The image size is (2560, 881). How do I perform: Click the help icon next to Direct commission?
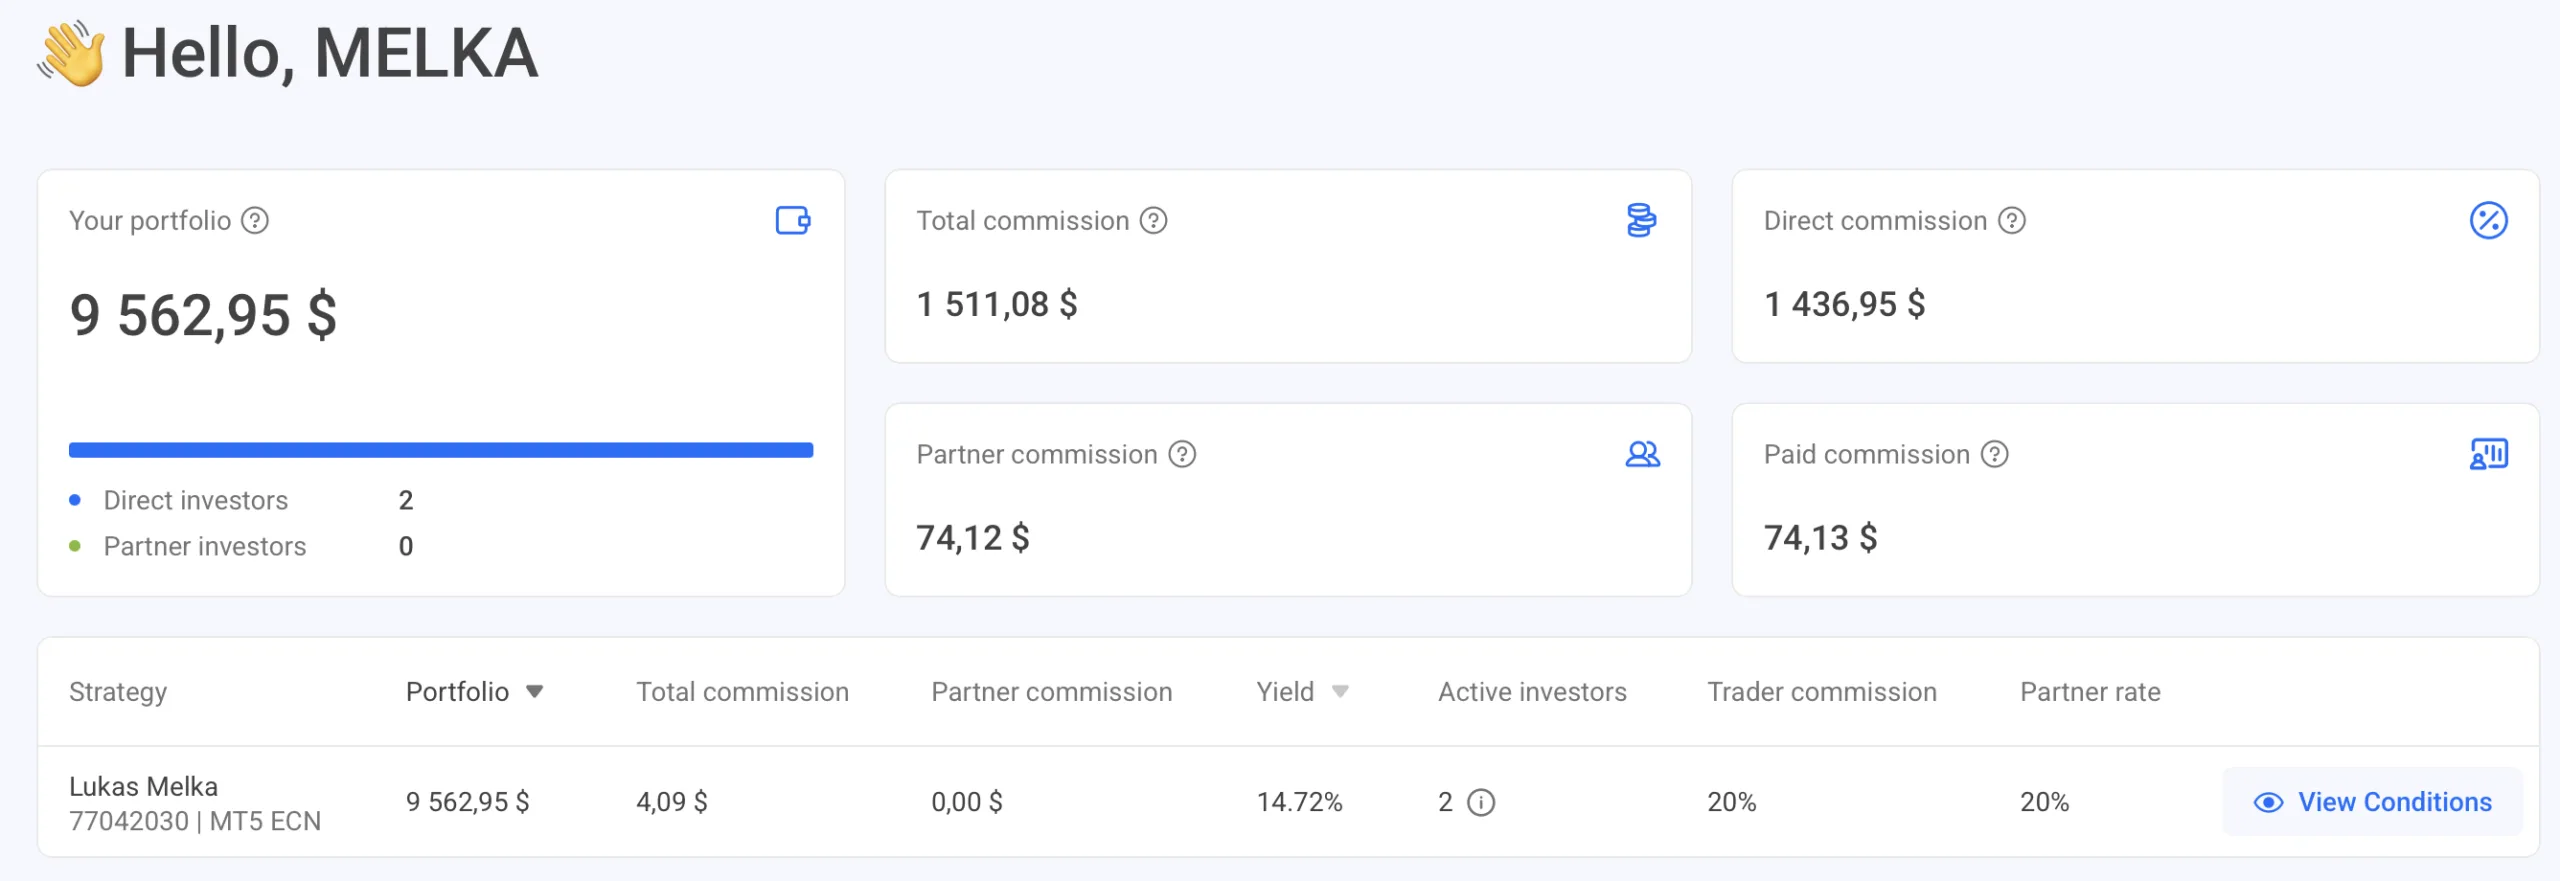(x=2011, y=220)
